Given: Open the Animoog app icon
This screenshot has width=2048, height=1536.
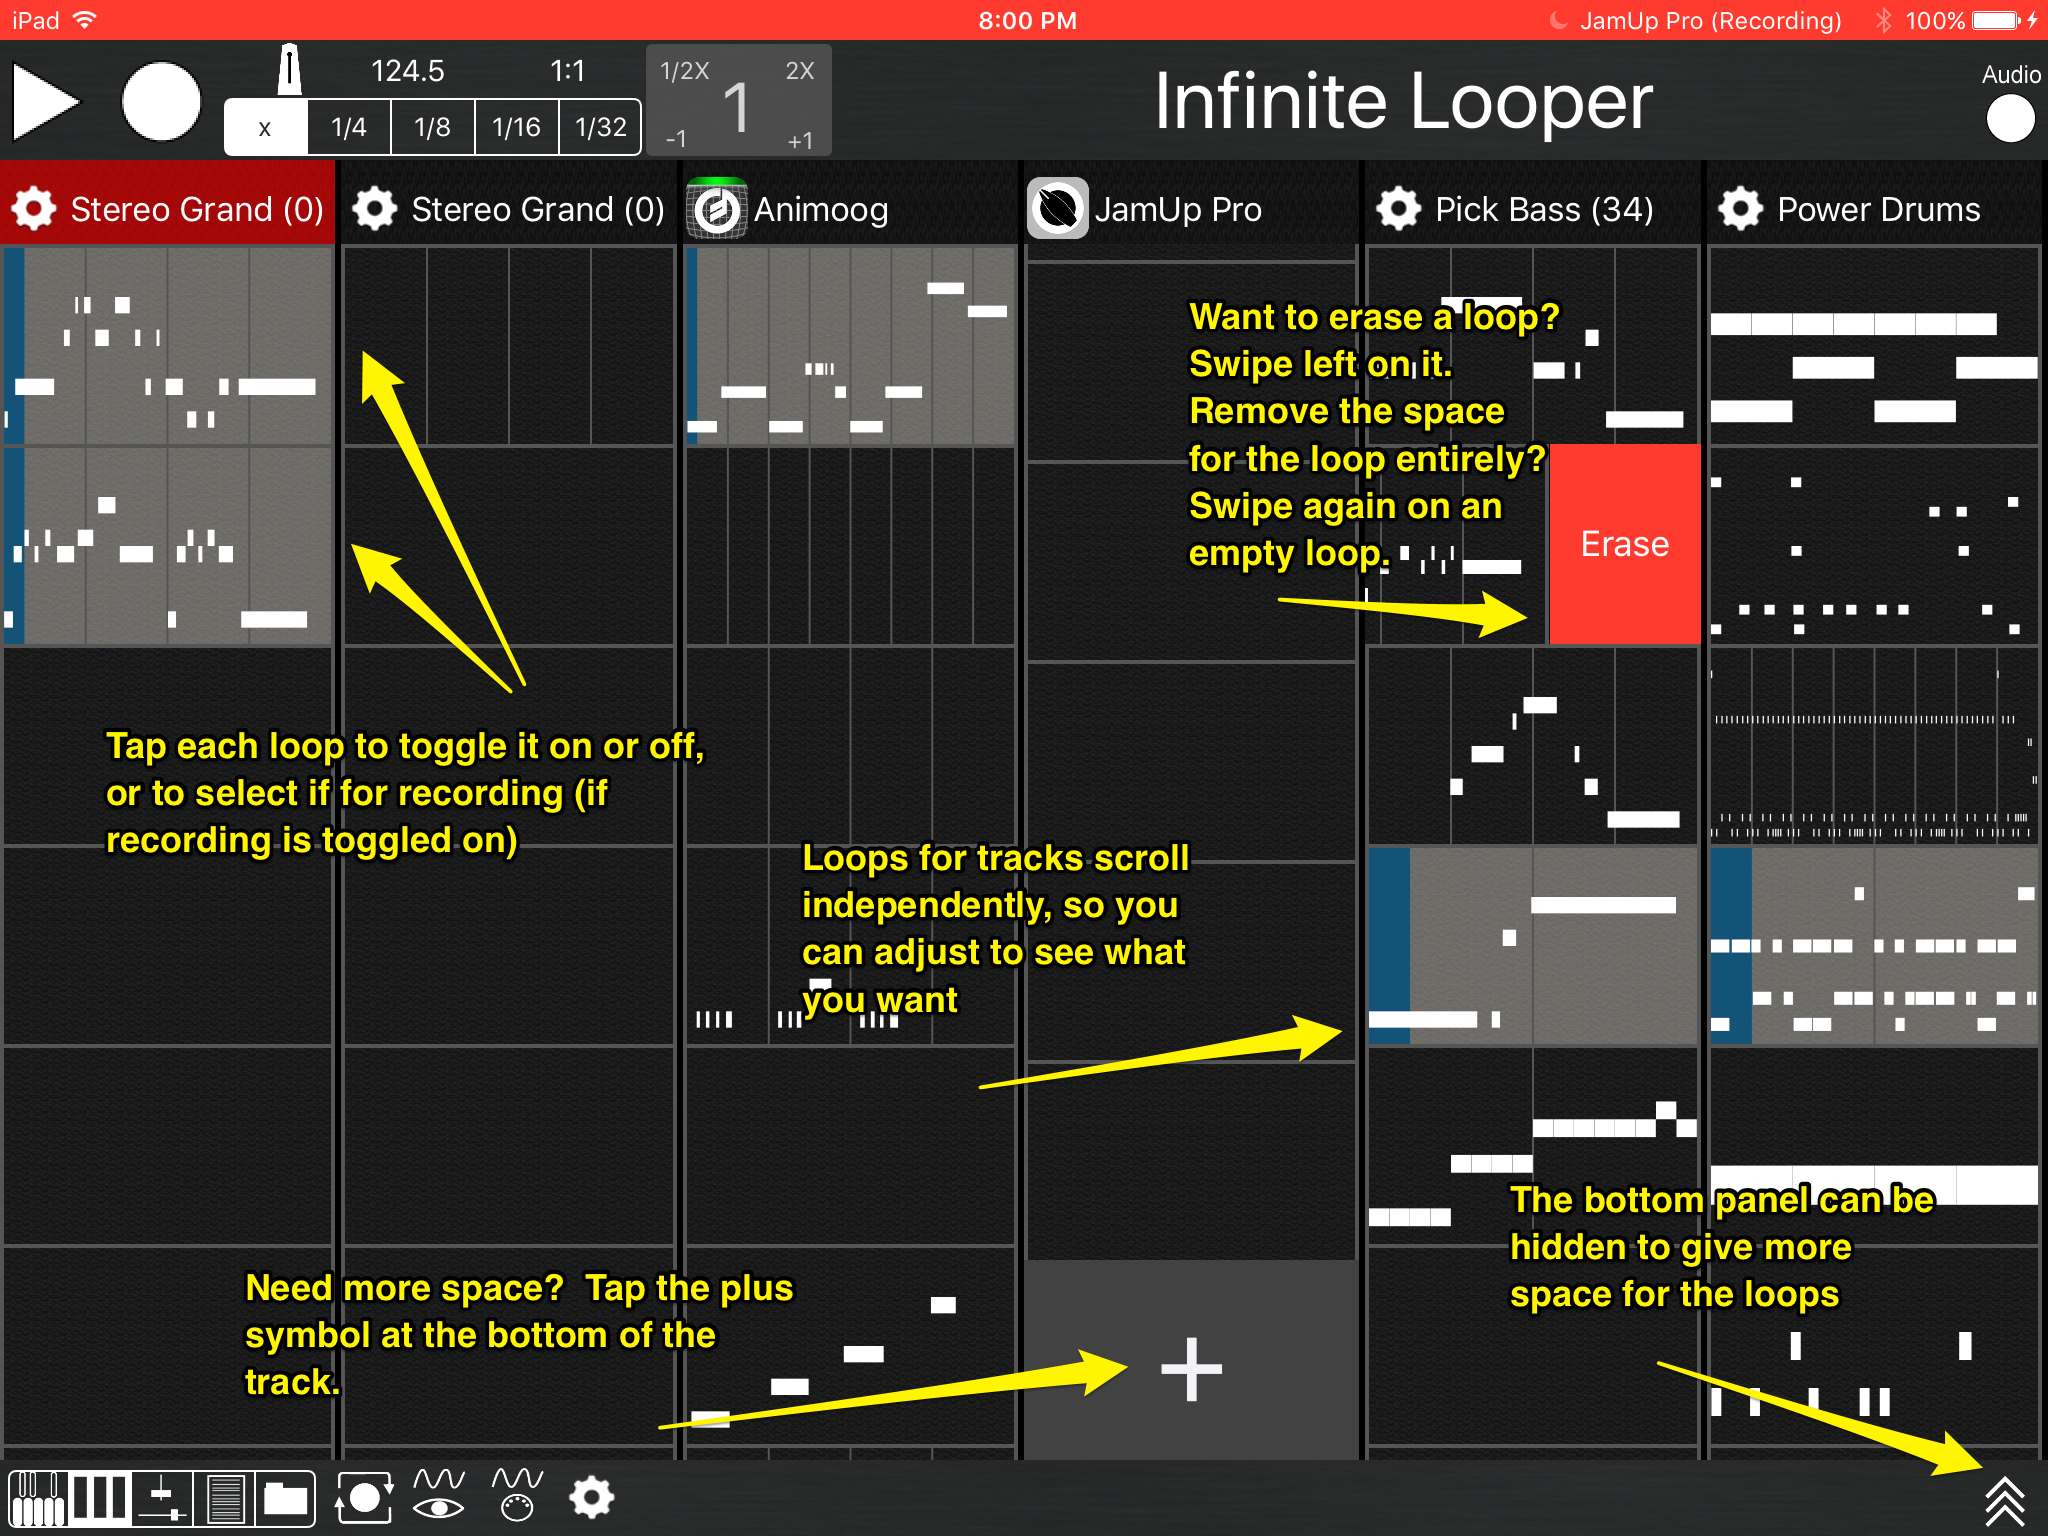Looking at the screenshot, I should coord(717,209).
